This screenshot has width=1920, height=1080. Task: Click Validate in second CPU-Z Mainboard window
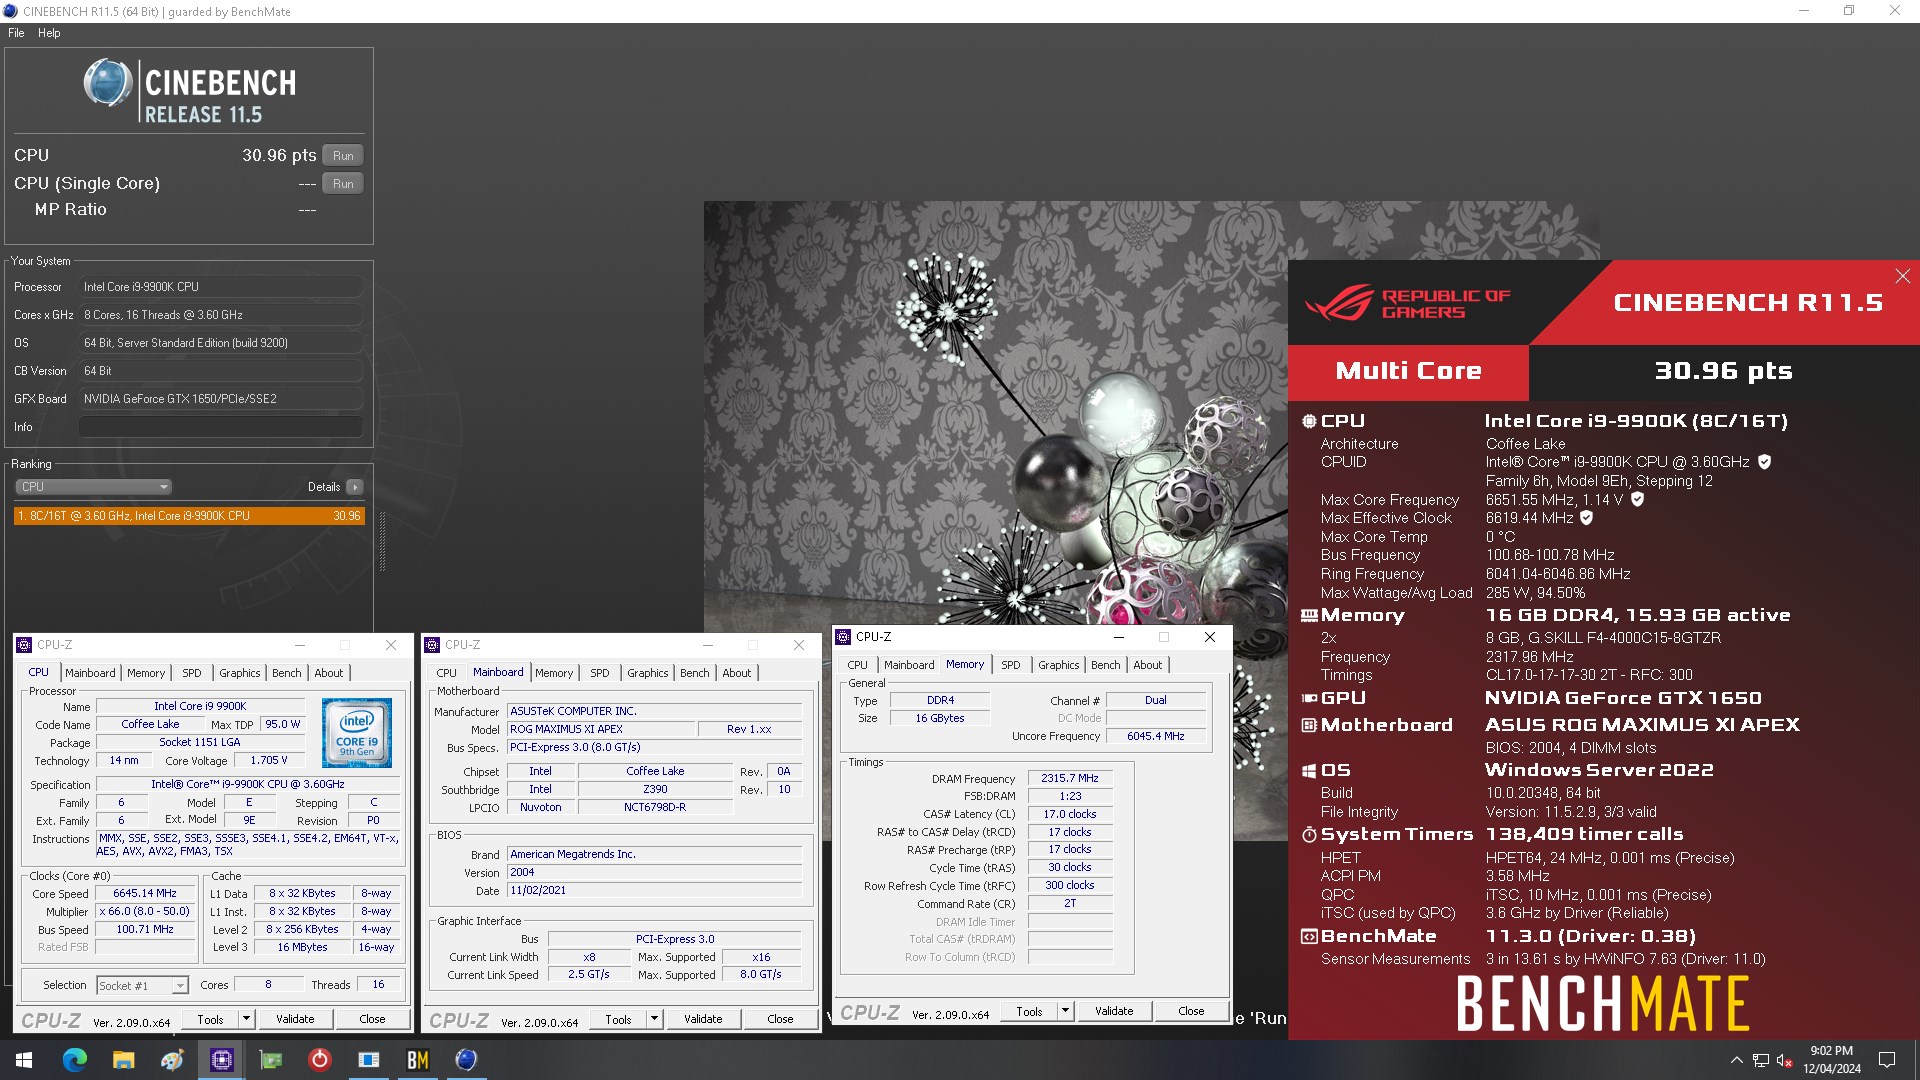[703, 1019]
